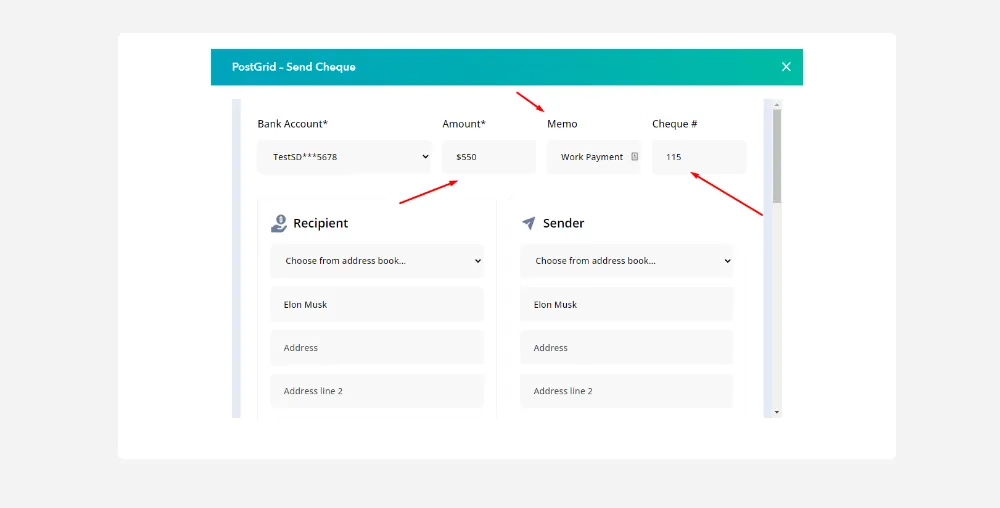Expand Sender address book dropdown
Image resolution: width=1000 pixels, height=508 pixels.
click(626, 261)
